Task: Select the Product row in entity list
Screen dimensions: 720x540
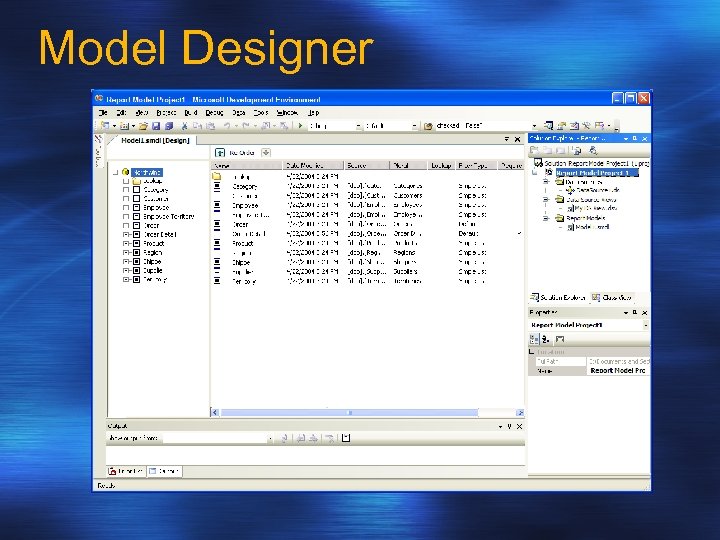Action: pyautogui.click(x=367, y=243)
